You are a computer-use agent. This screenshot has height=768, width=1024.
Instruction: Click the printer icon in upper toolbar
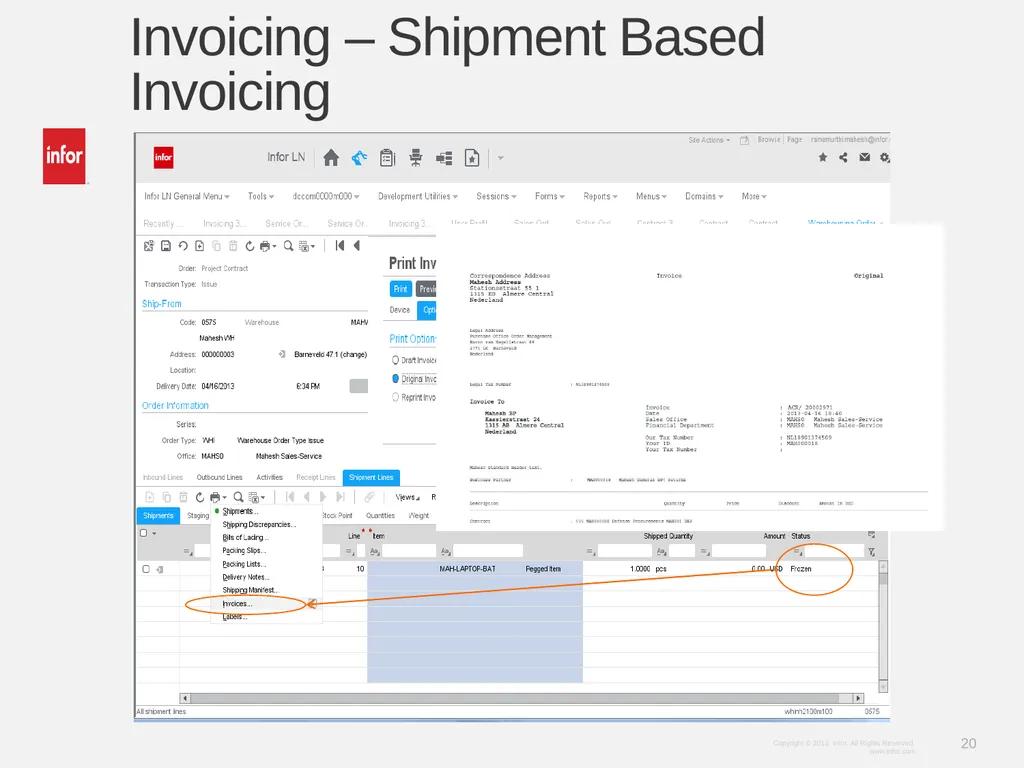[265, 246]
